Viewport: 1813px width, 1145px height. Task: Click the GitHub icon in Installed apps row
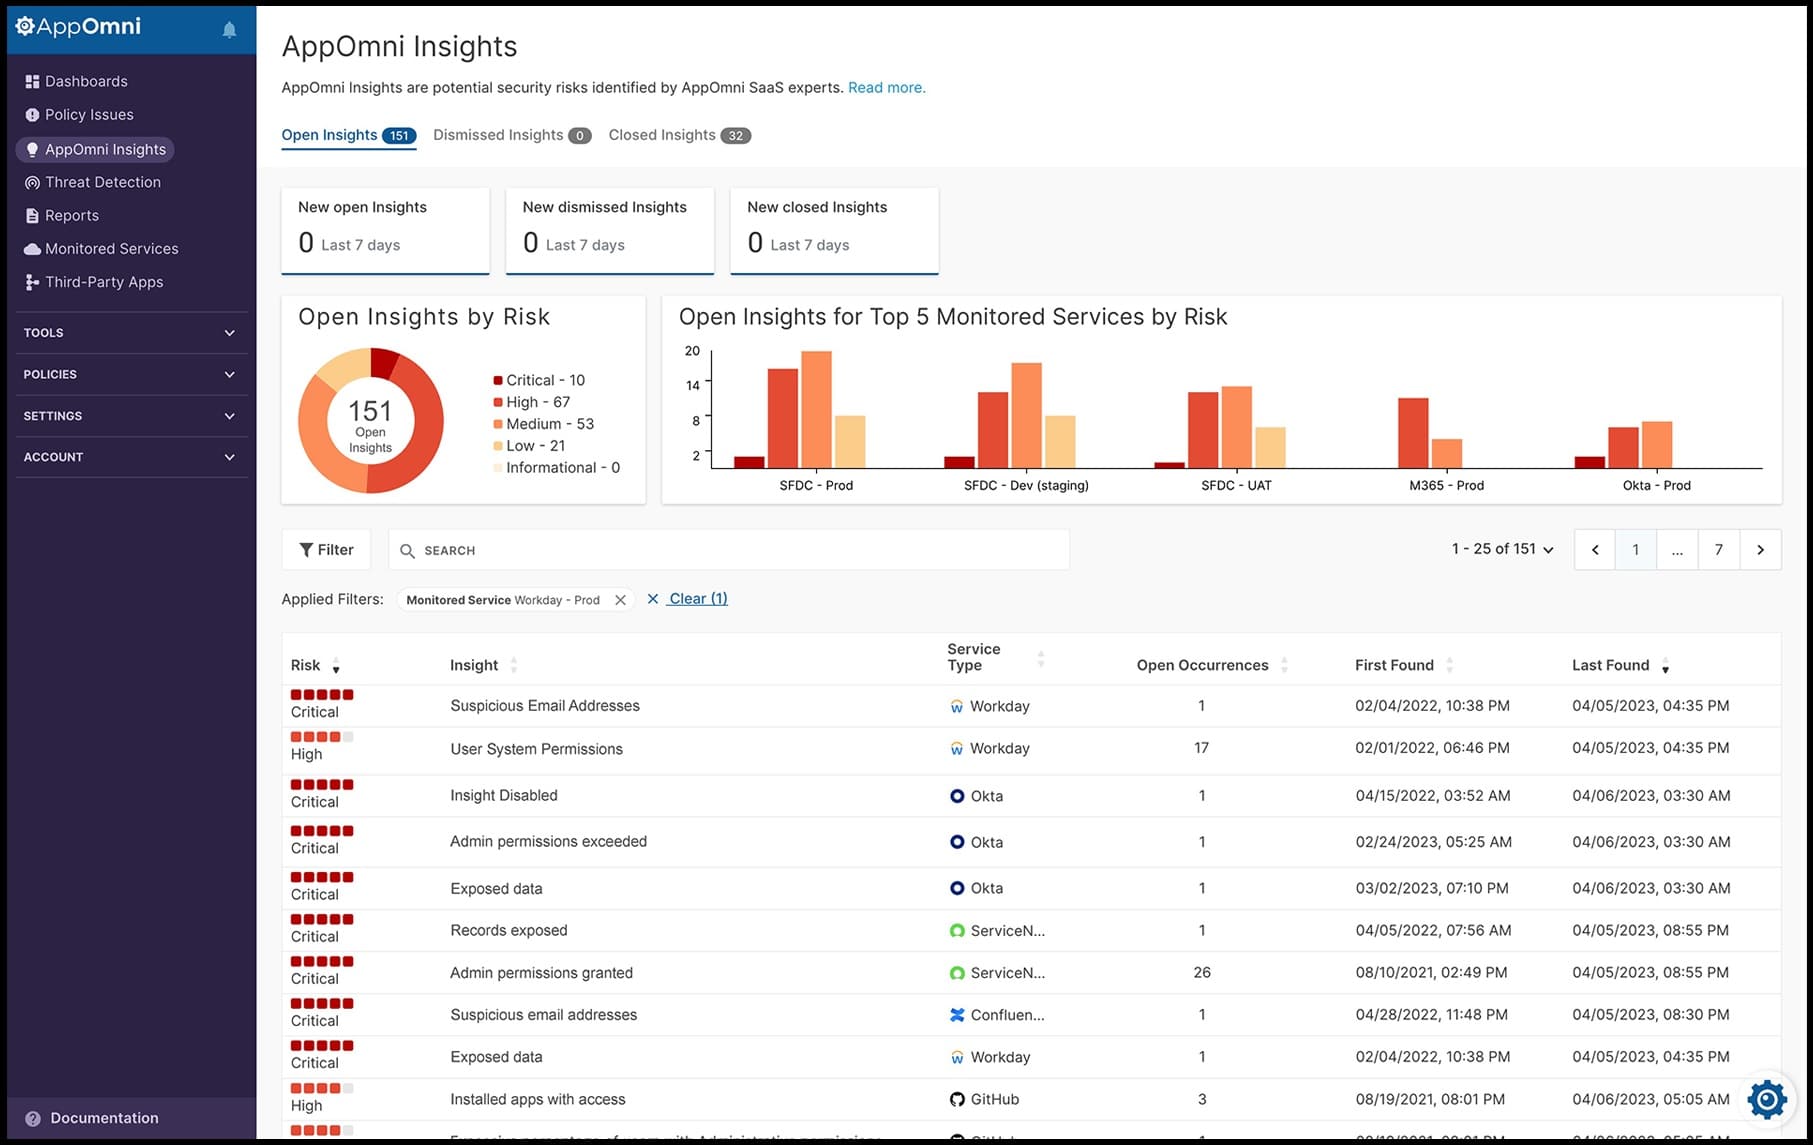(957, 1099)
